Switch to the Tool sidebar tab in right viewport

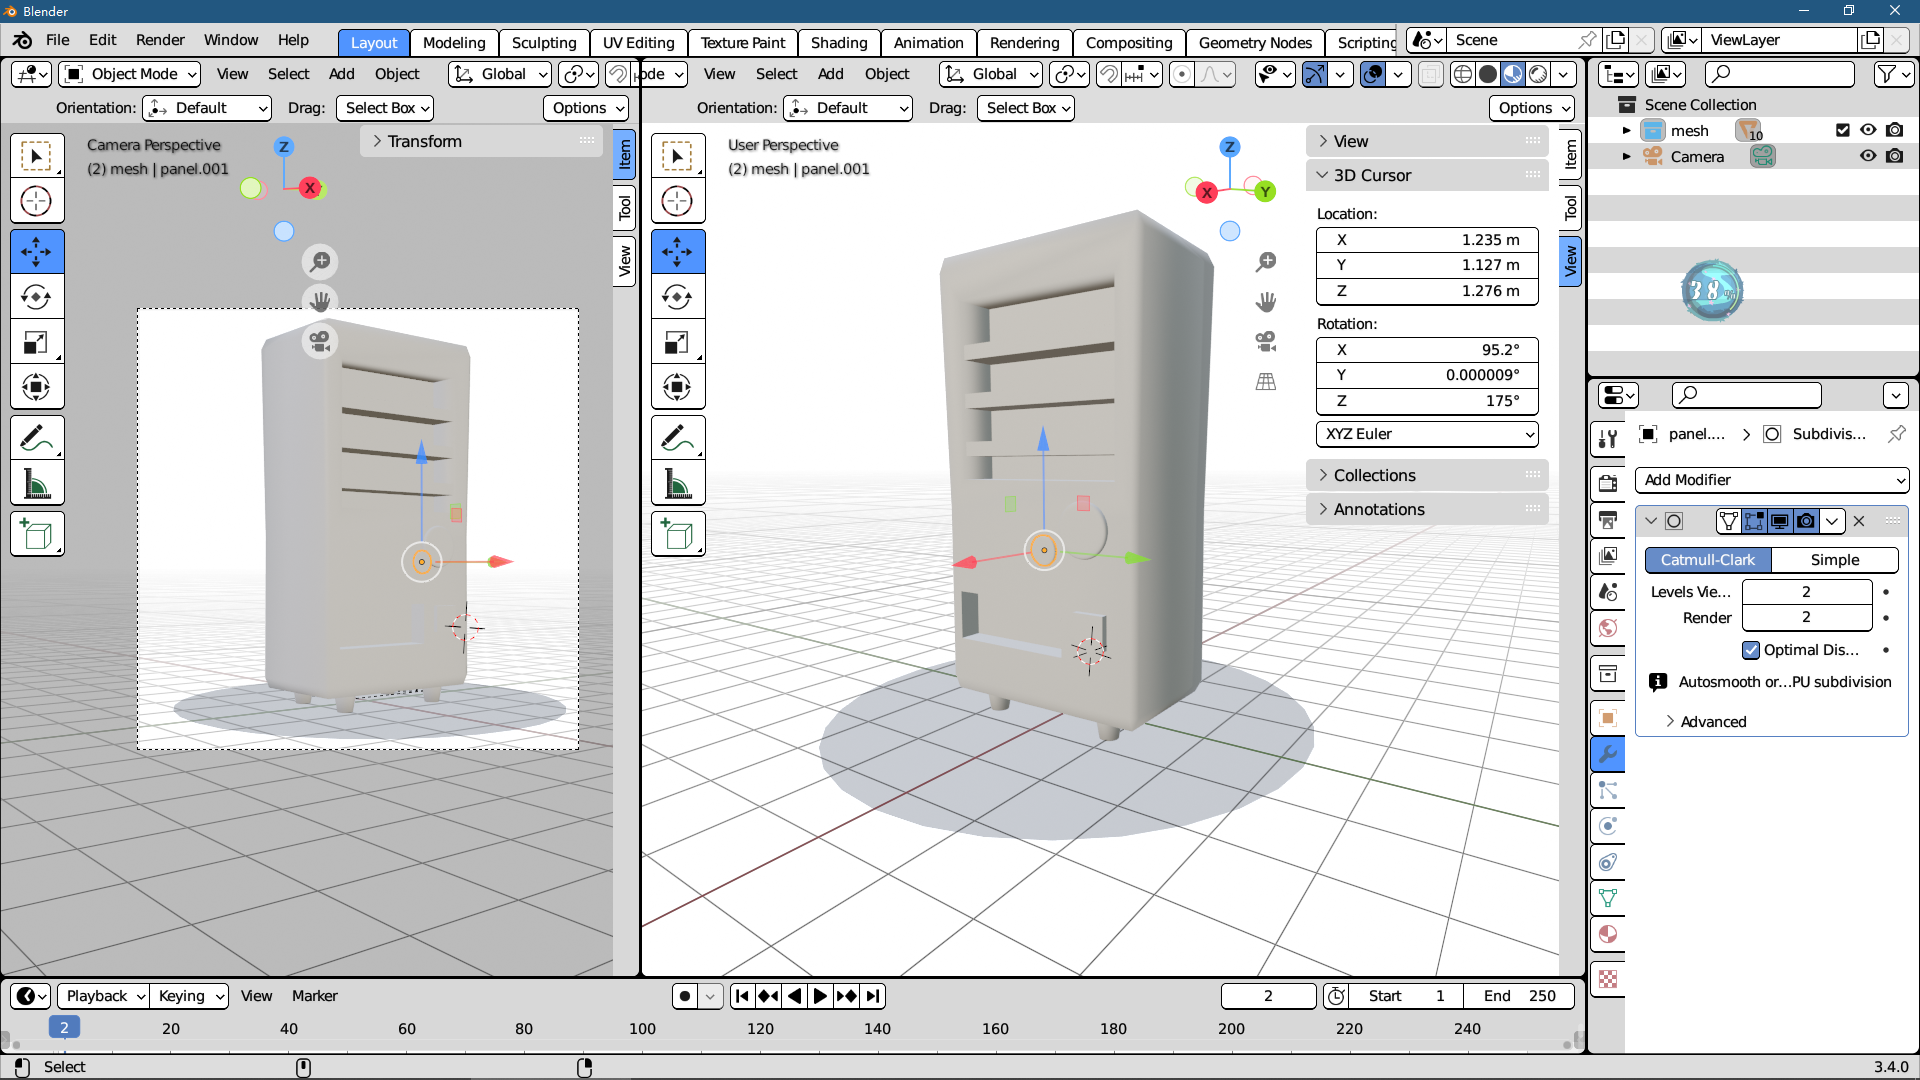point(1570,208)
